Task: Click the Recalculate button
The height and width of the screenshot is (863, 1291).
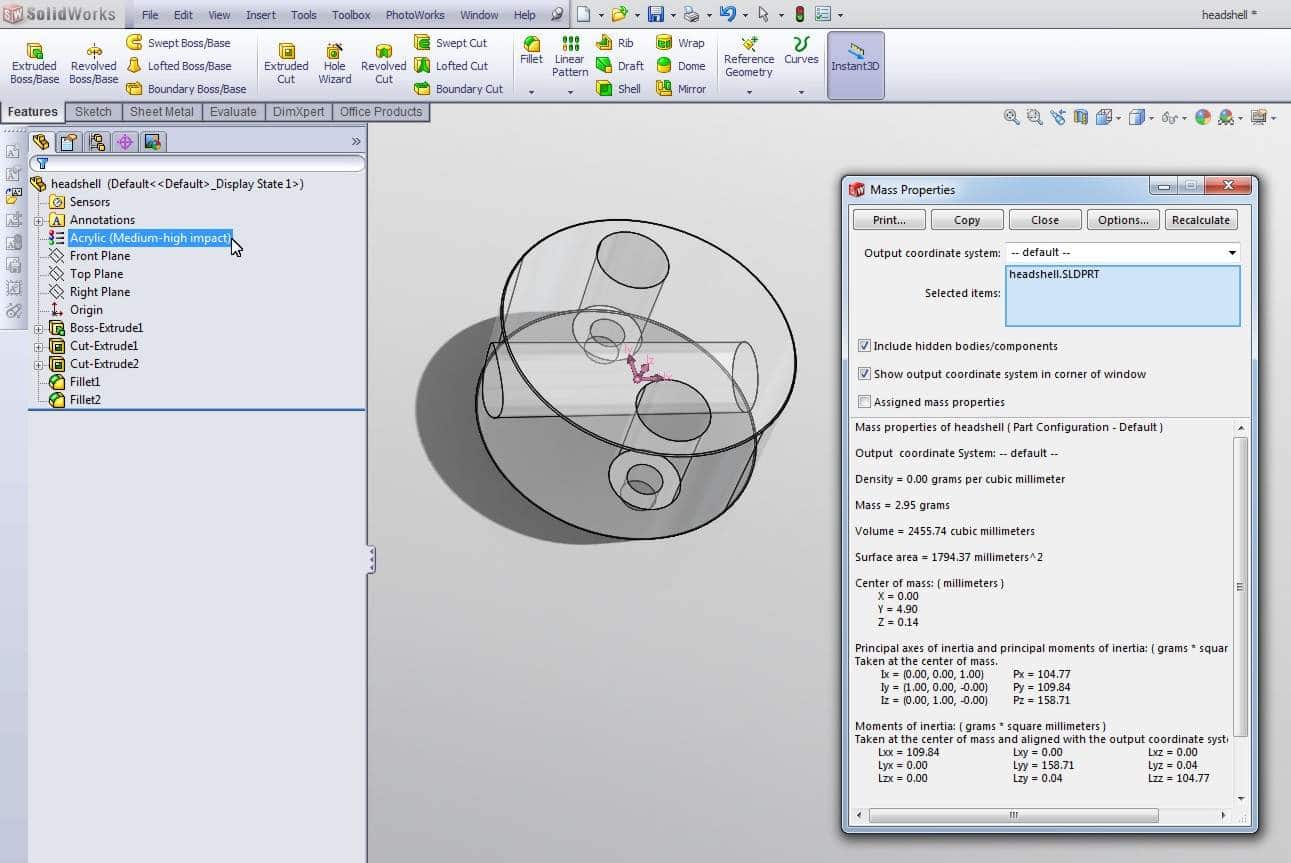Action: [x=1201, y=220]
